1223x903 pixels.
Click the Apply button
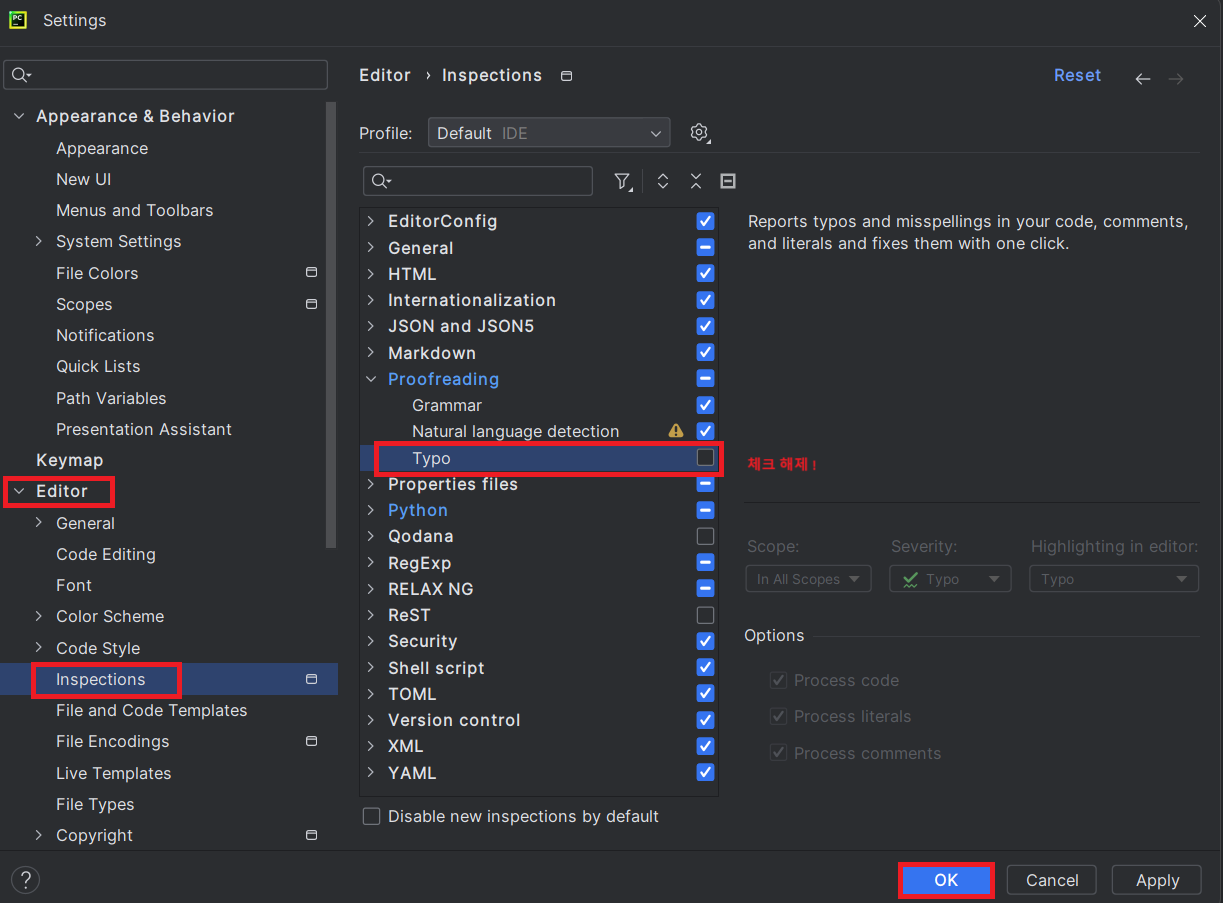(1157, 880)
